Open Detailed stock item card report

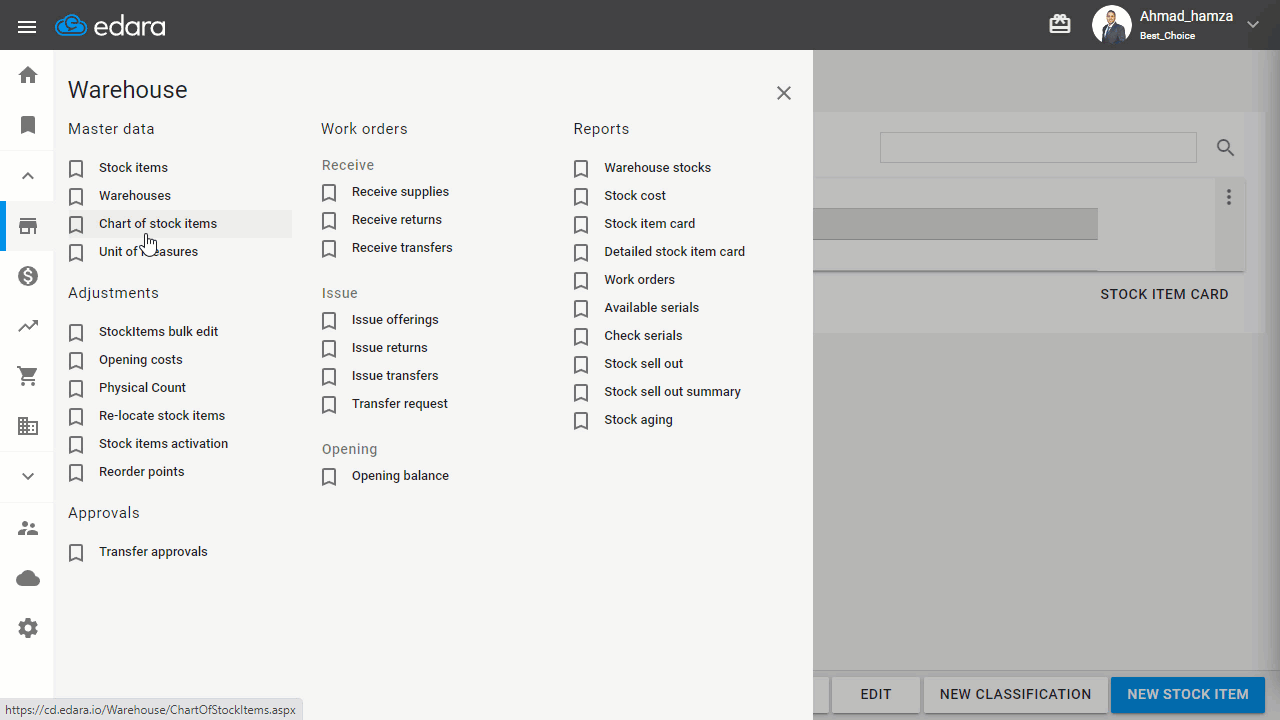point(674,252)
